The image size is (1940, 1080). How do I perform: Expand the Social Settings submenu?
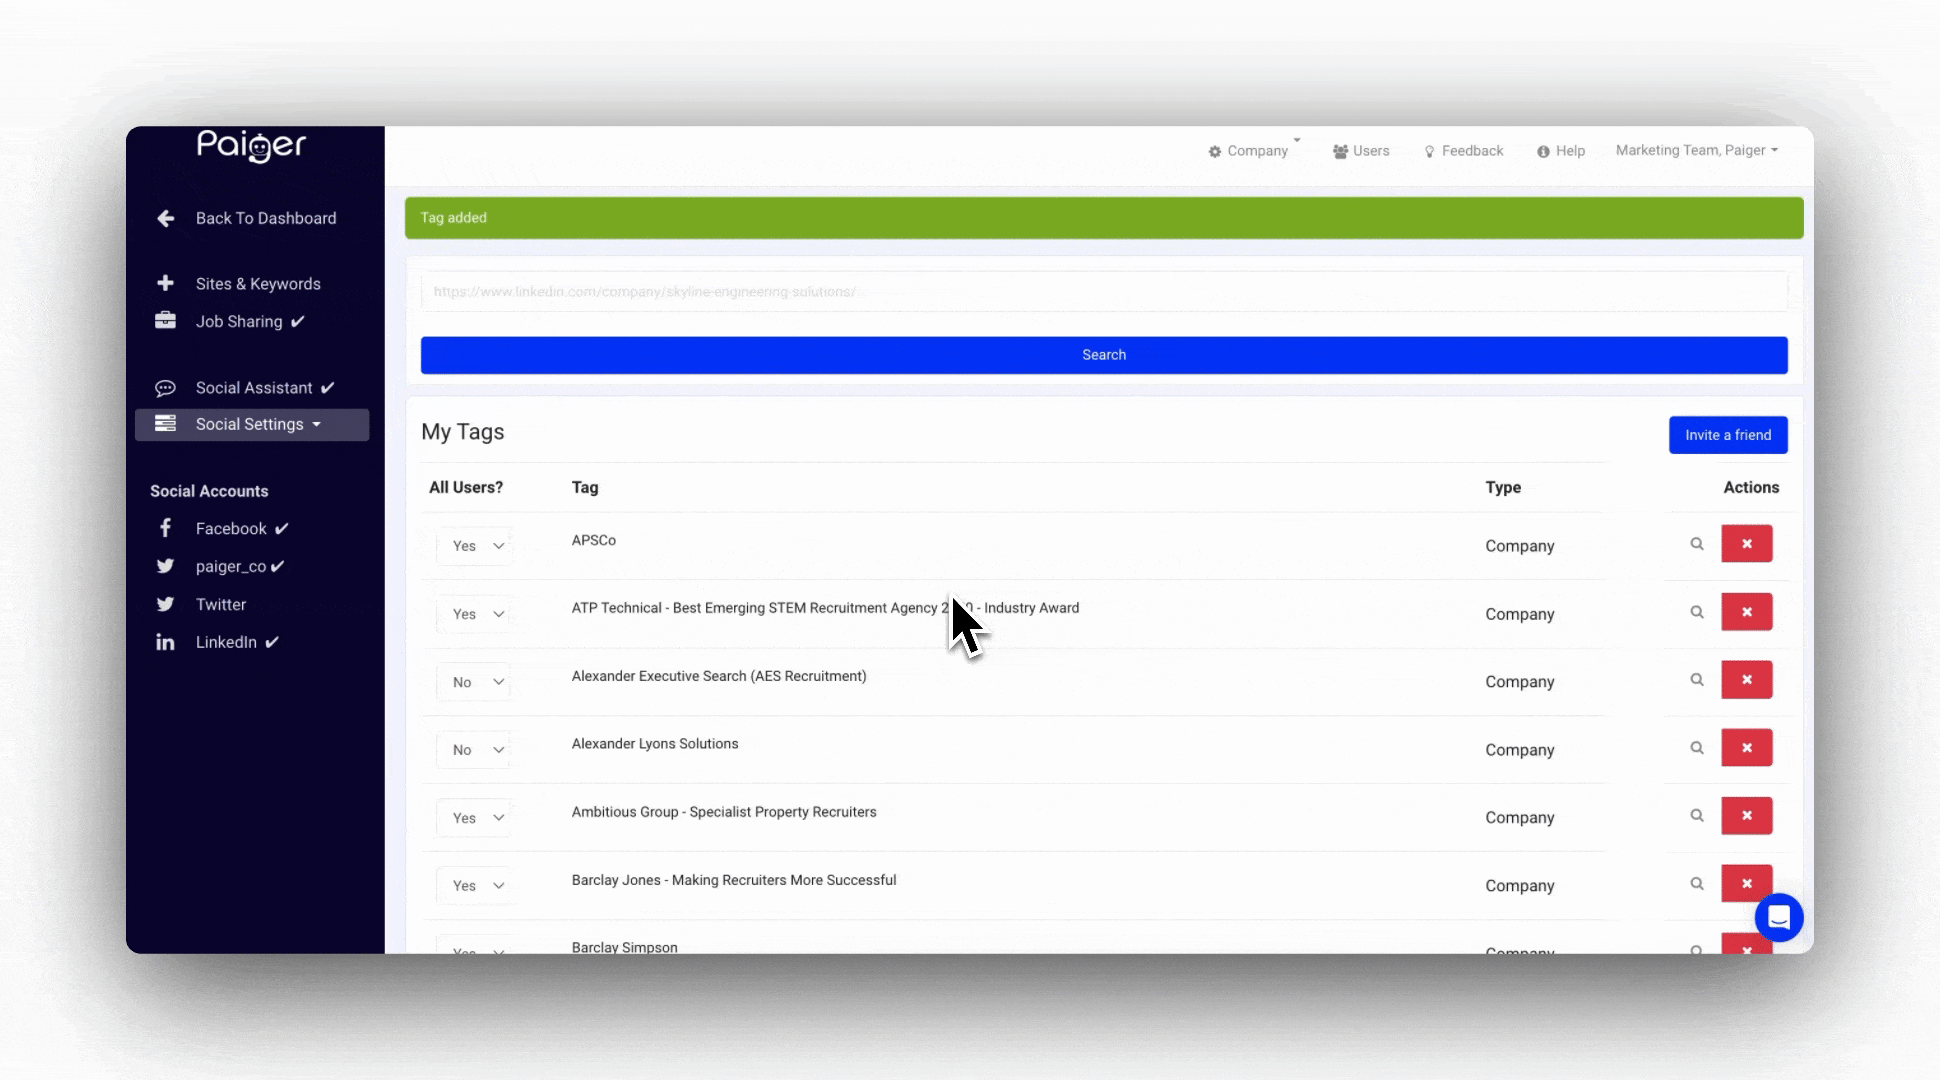click(x=252, y=424)
